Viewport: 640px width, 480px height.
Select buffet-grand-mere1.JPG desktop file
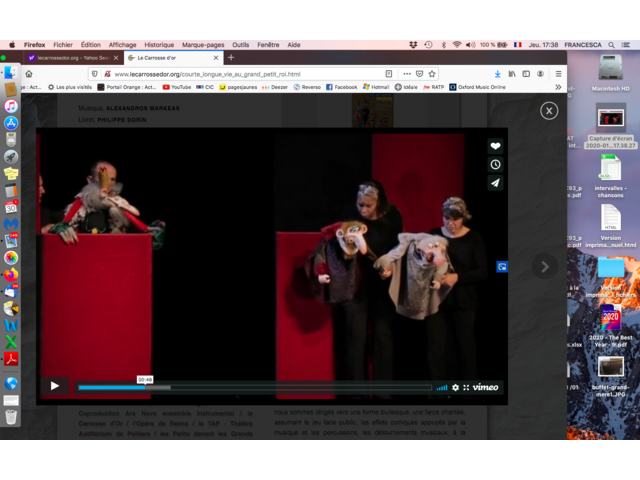(611, 376)
